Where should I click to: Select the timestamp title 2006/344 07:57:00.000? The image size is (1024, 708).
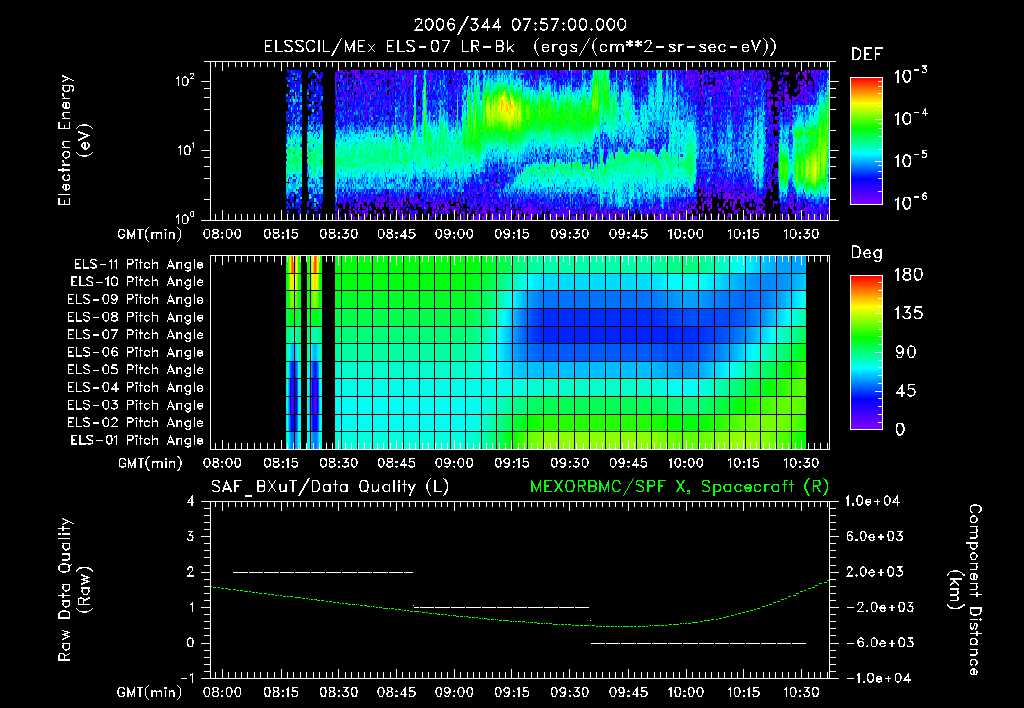point(520,25)
